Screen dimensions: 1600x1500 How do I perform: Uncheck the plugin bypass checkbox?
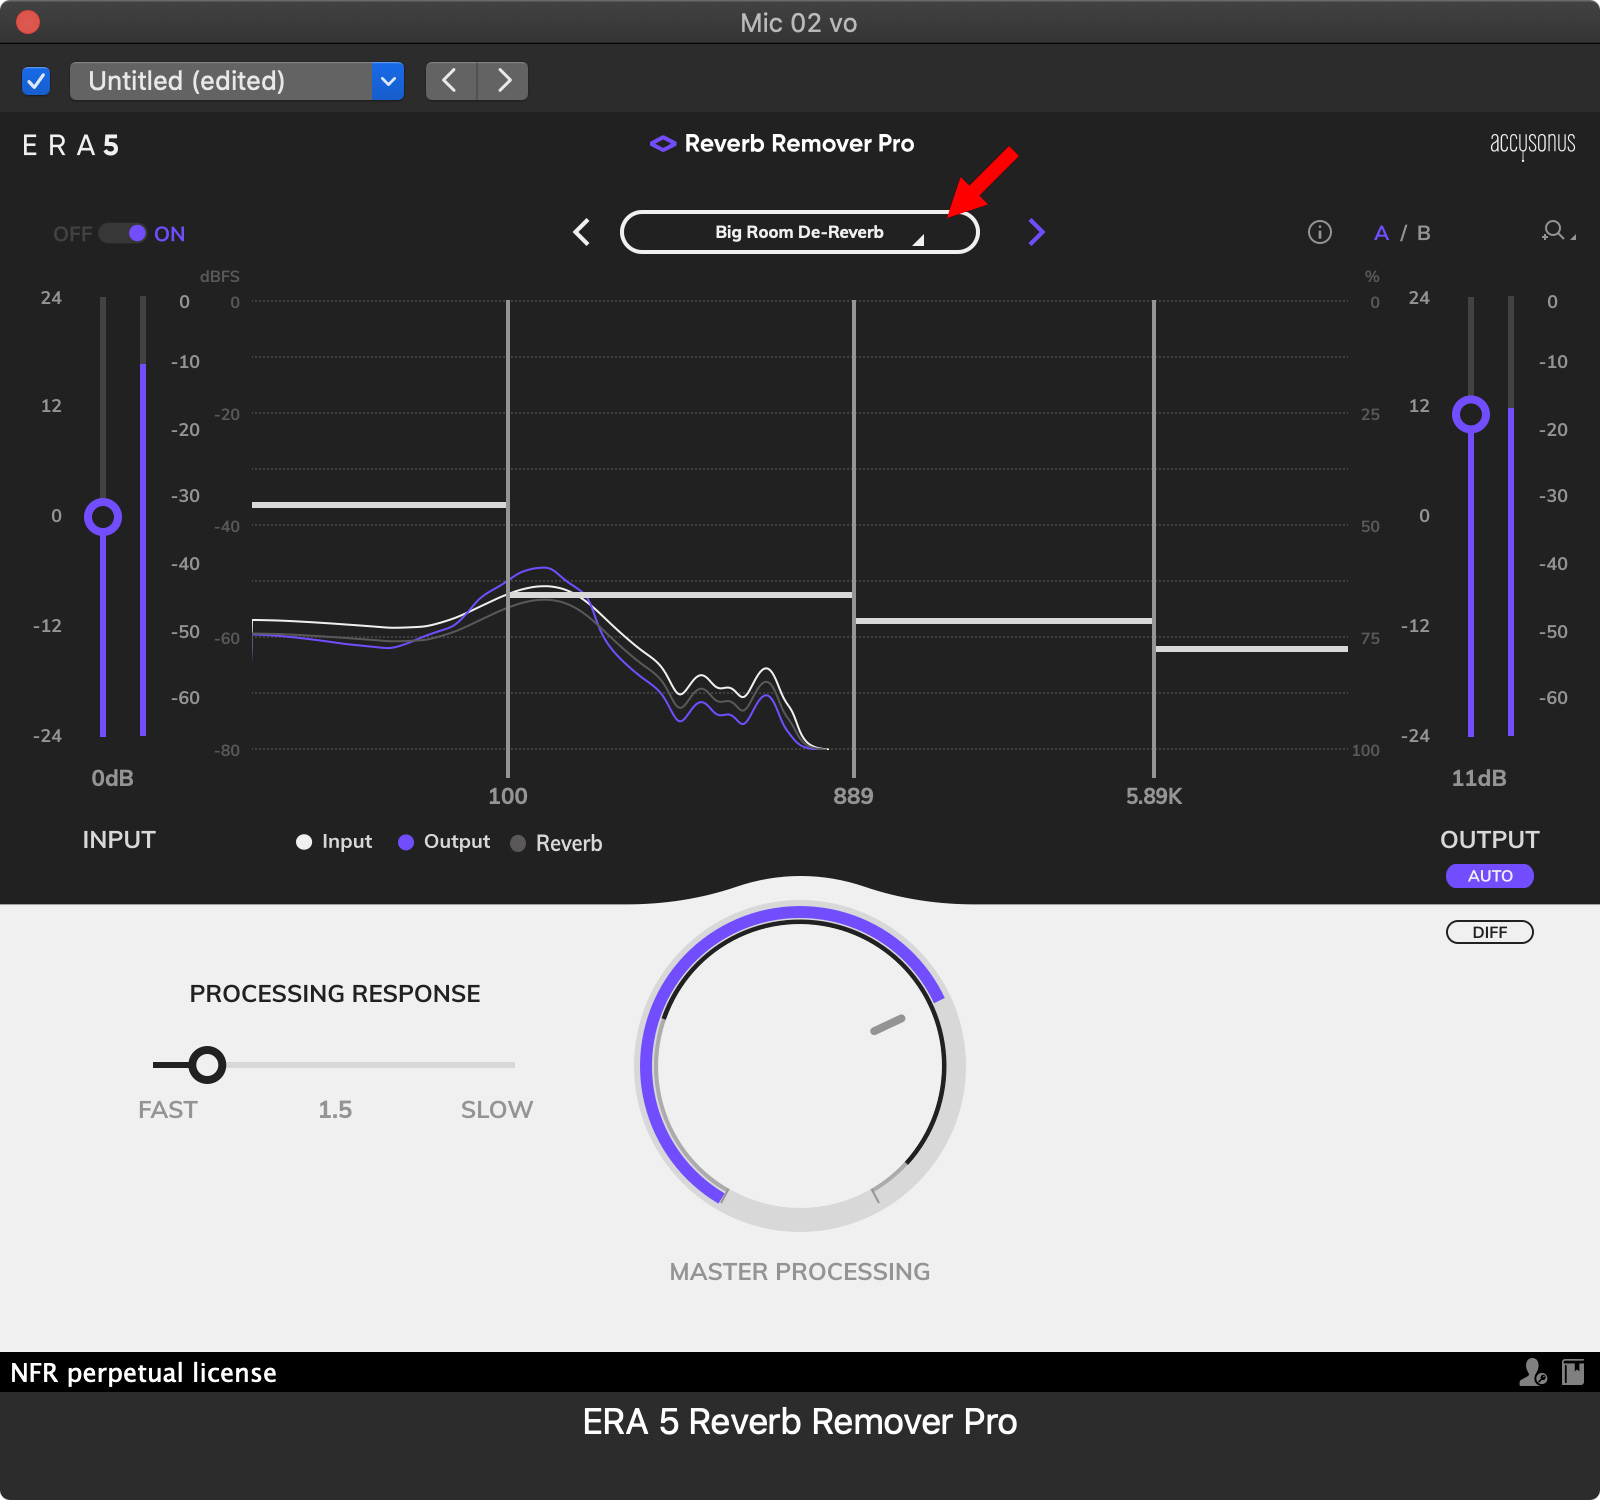pyautogui.click(x=36, y=81)
